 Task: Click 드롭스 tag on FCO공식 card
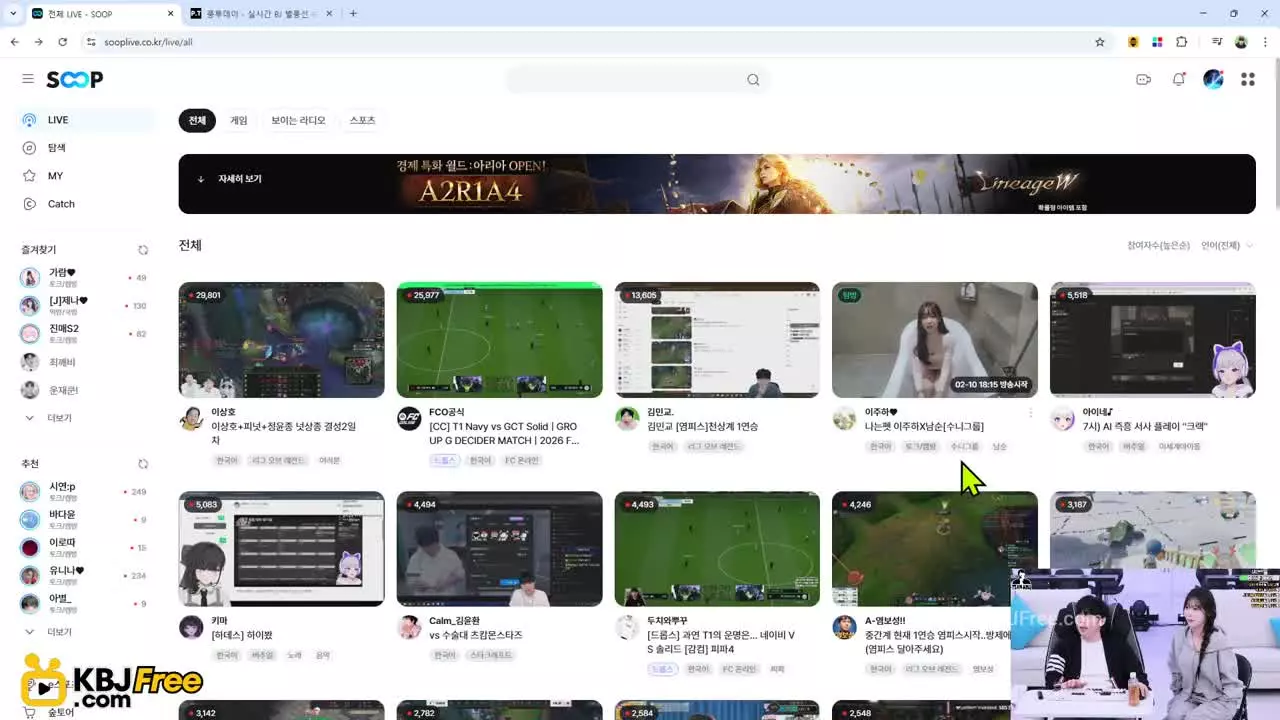(x=445, y=461)
